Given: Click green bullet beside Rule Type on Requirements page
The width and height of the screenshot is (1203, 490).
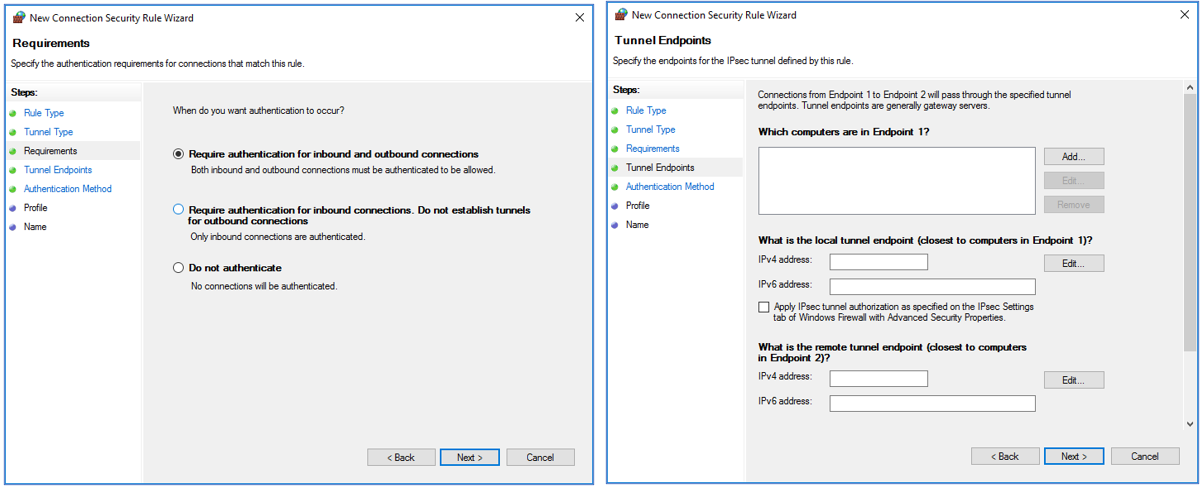Looking at the screenshot, I should click(x=13, y=113).
